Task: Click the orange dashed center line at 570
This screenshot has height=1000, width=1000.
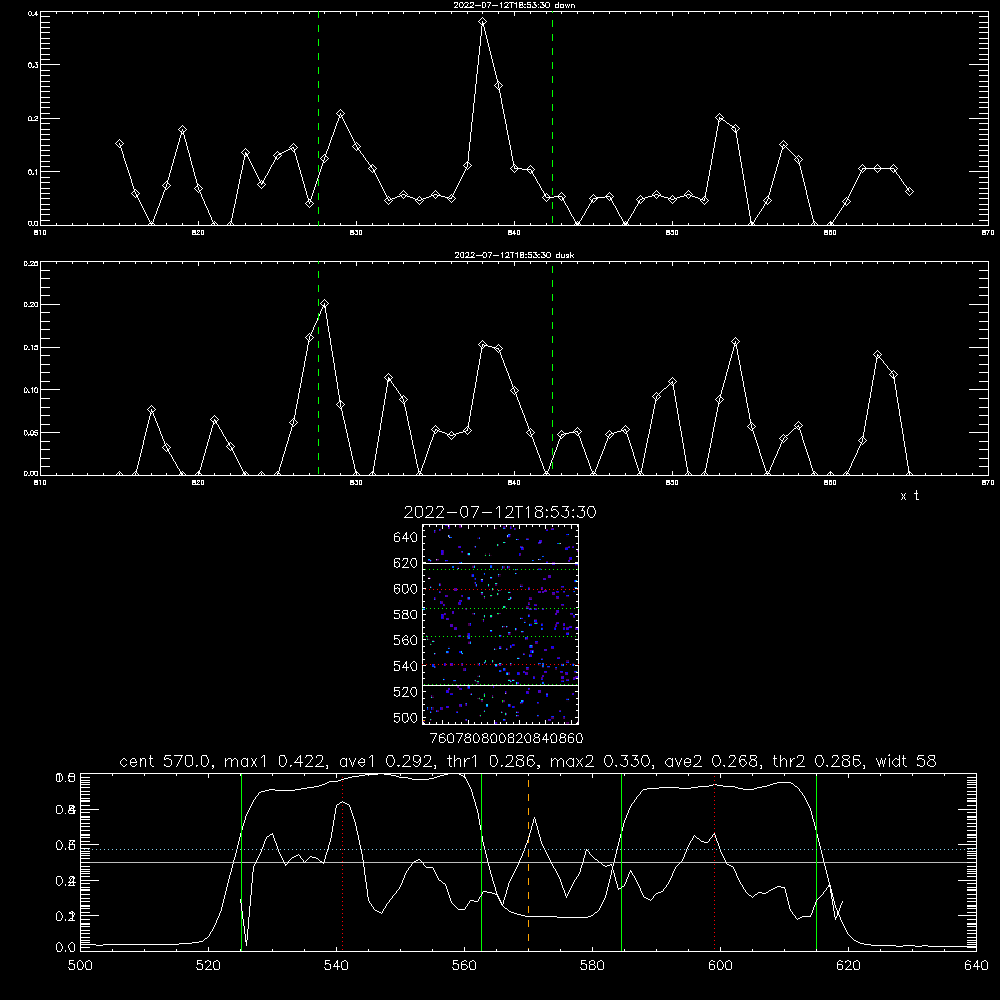Action: pos(528,861)
